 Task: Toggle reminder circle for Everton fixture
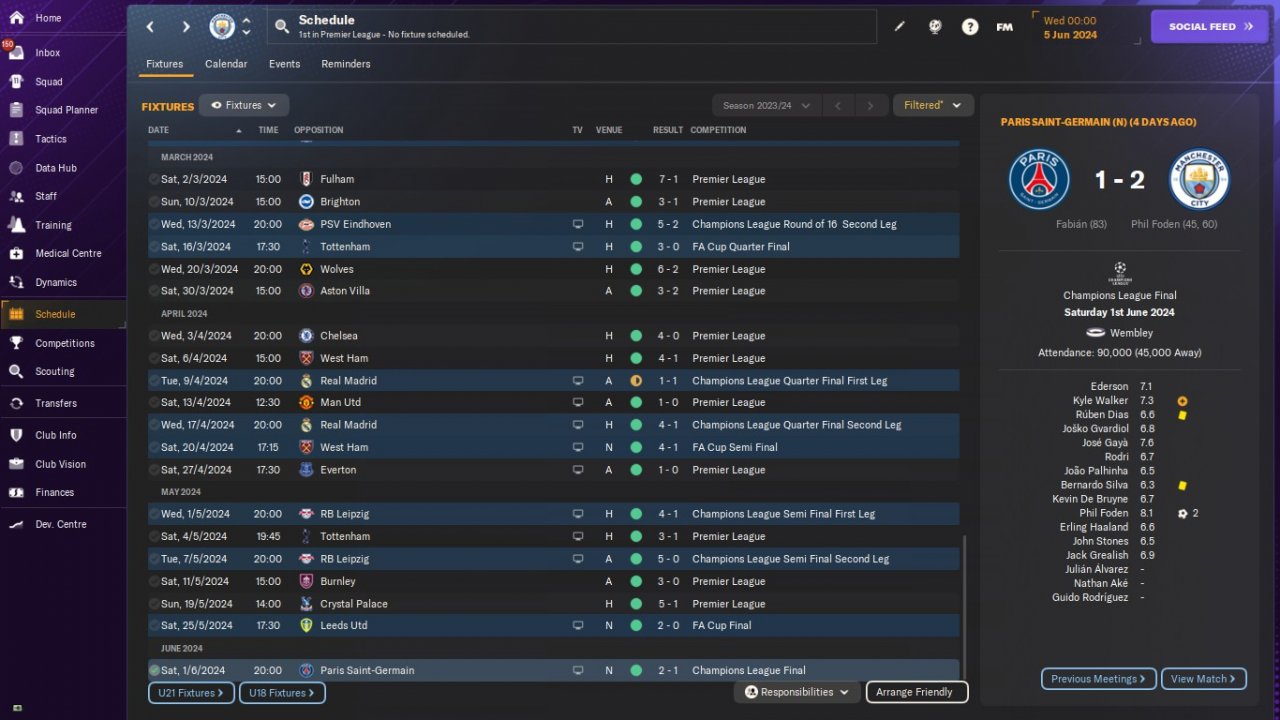tap(154, 470)
